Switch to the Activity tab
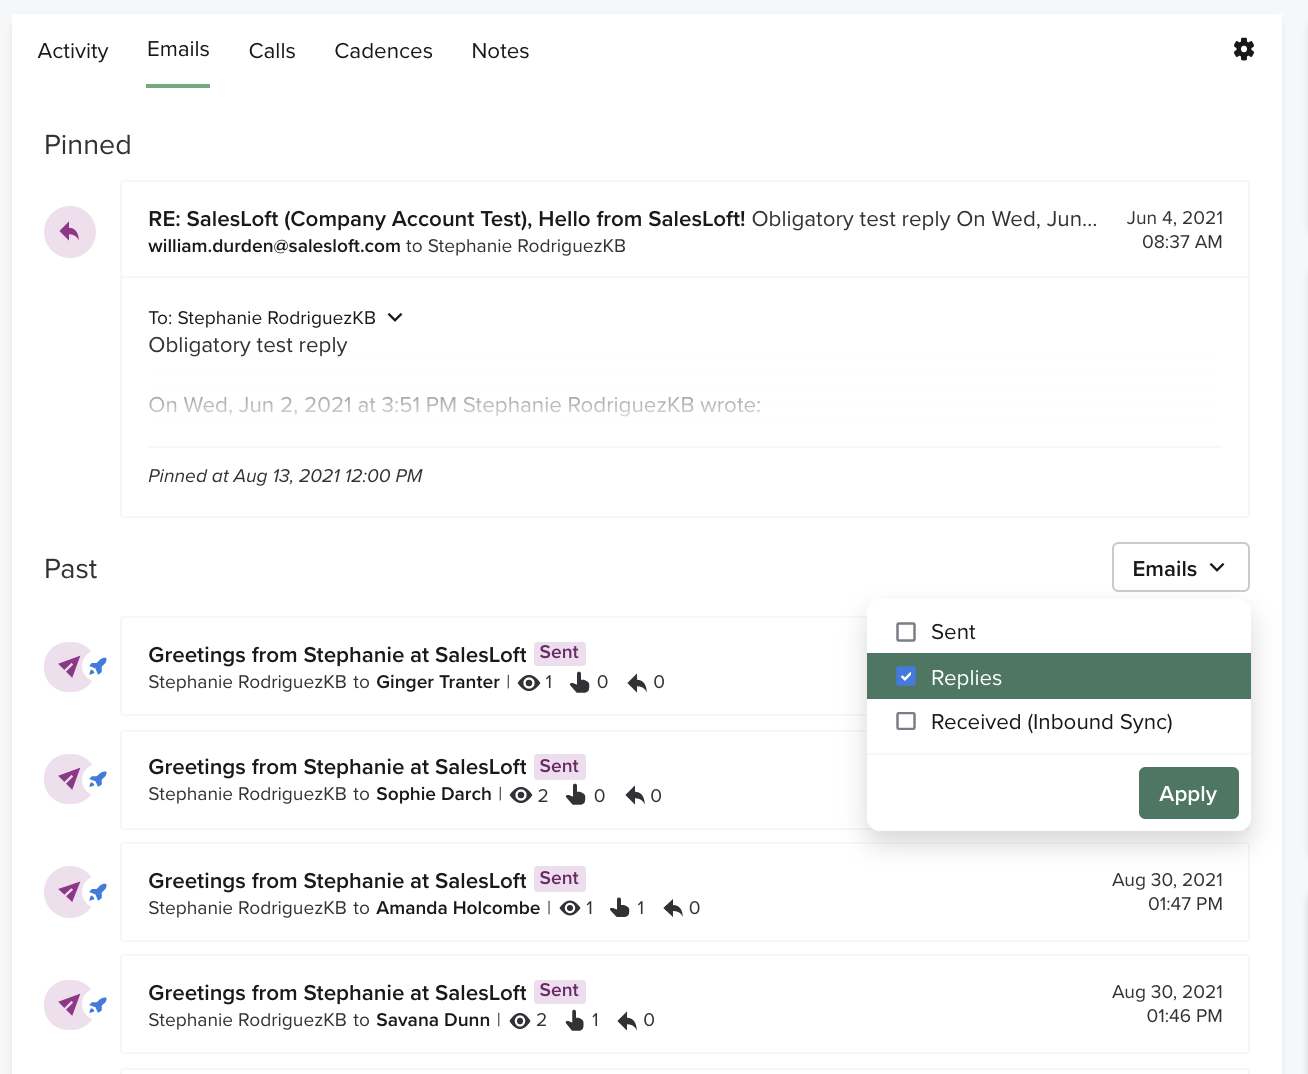Image resolution: width=1308 pixels, height=1074 pixels. tap(73, 51)
